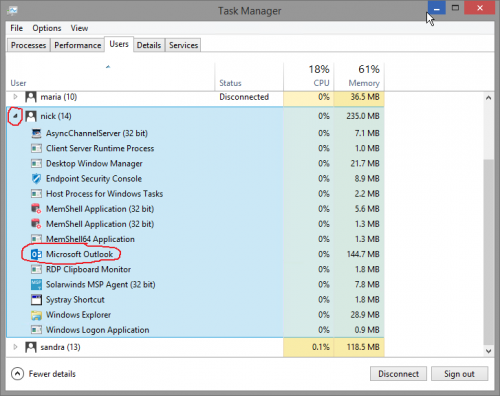Click the MemShell64 Application icon

36,239
